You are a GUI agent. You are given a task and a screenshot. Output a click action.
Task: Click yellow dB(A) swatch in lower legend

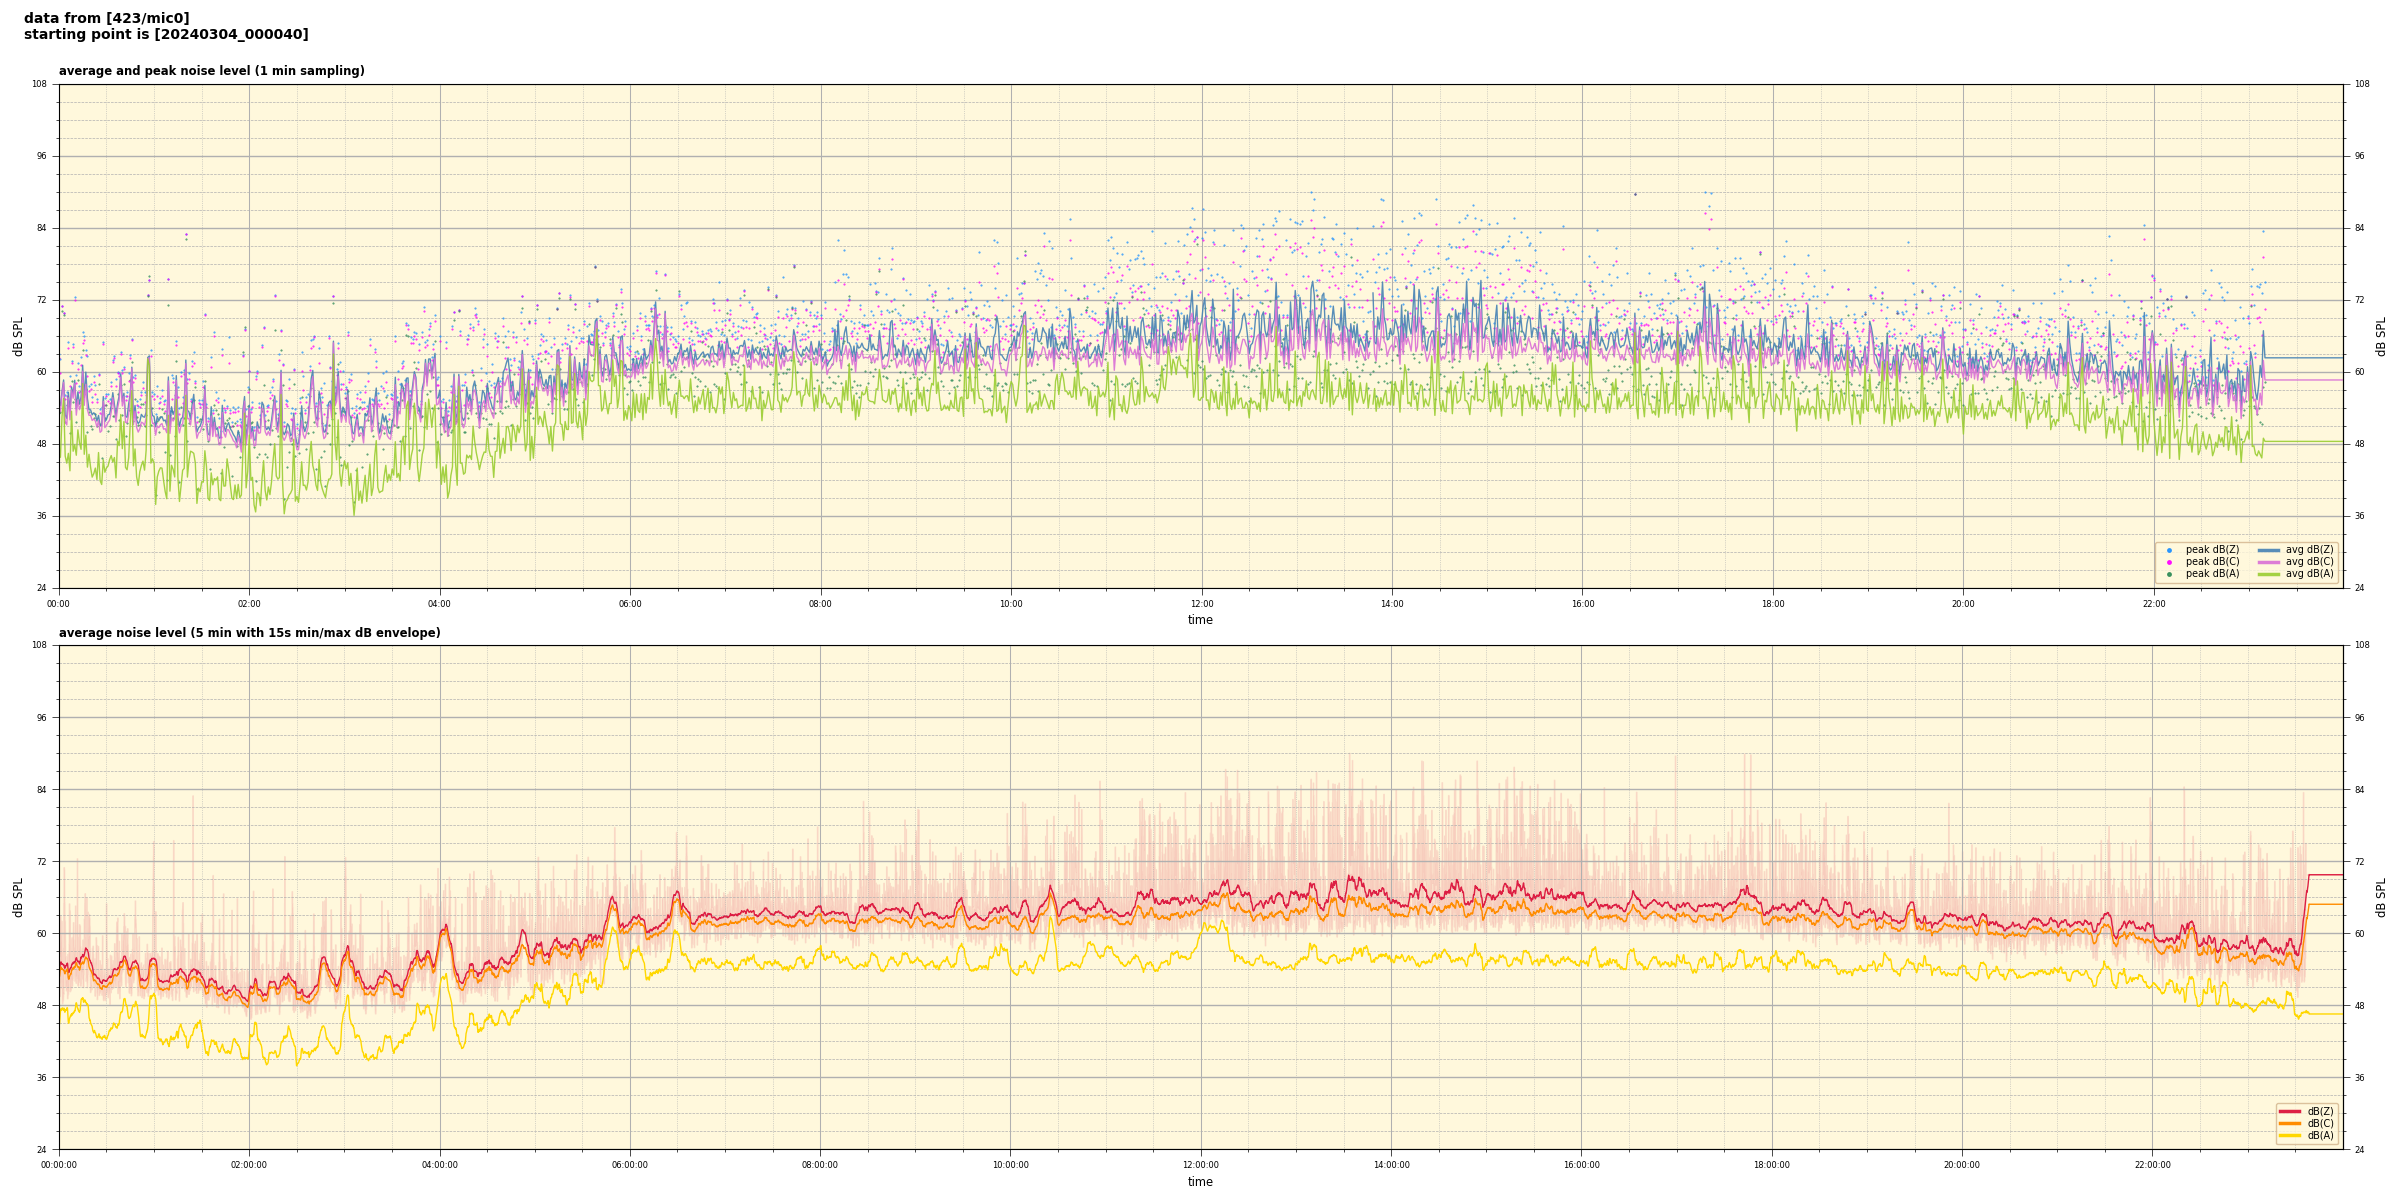[x=2289, y=1136]
